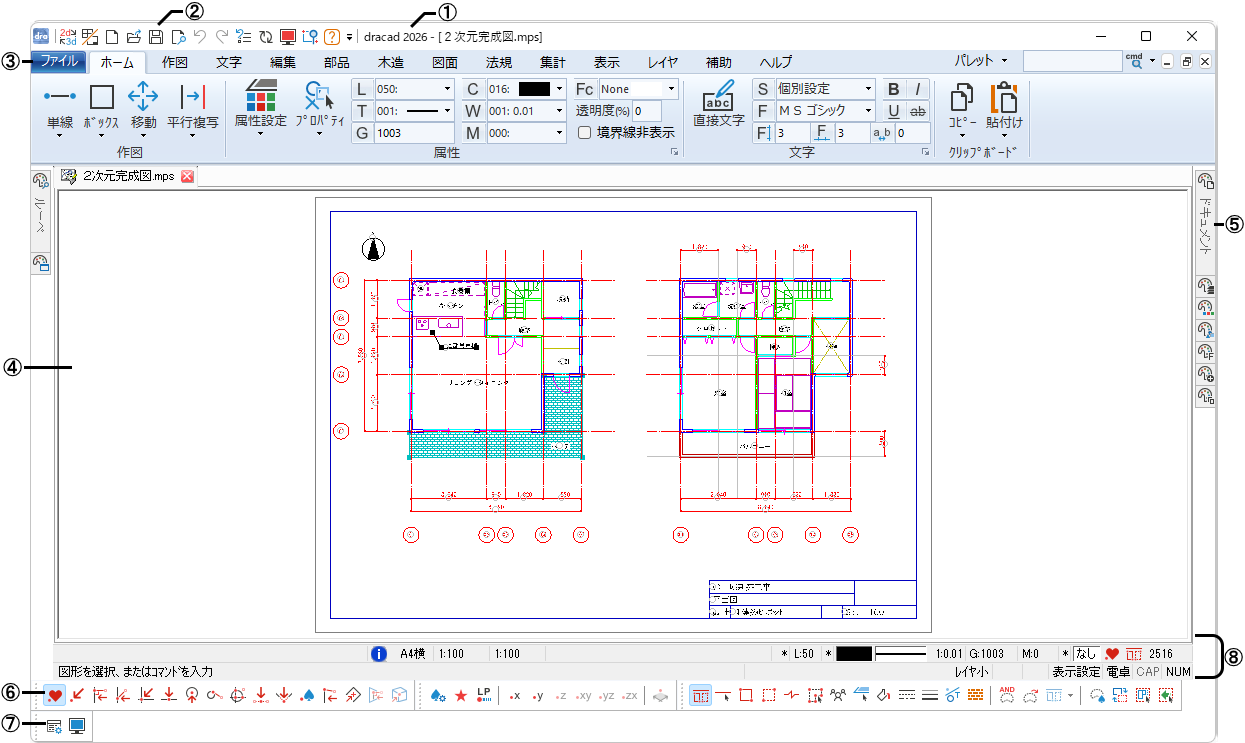Open the 電卓 calculator from status bar
This screenshot has height=743, width=1245.
[x=1121, y=672]
